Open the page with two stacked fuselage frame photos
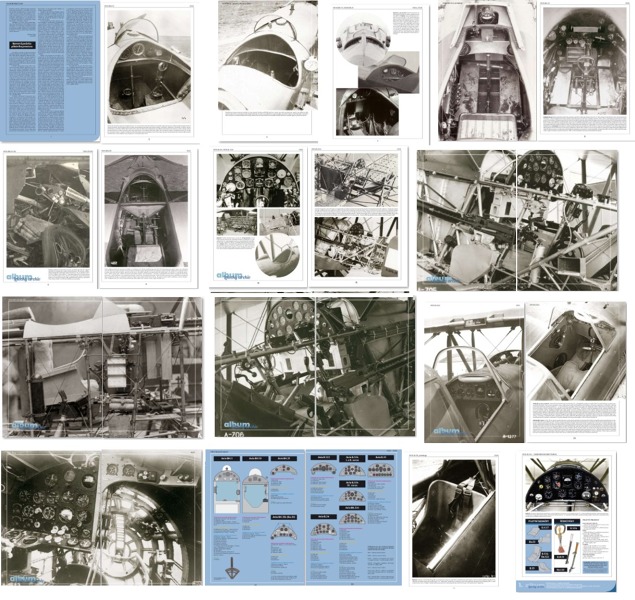Viewport: 635px width, 600px height. click(x=358, y=215)
